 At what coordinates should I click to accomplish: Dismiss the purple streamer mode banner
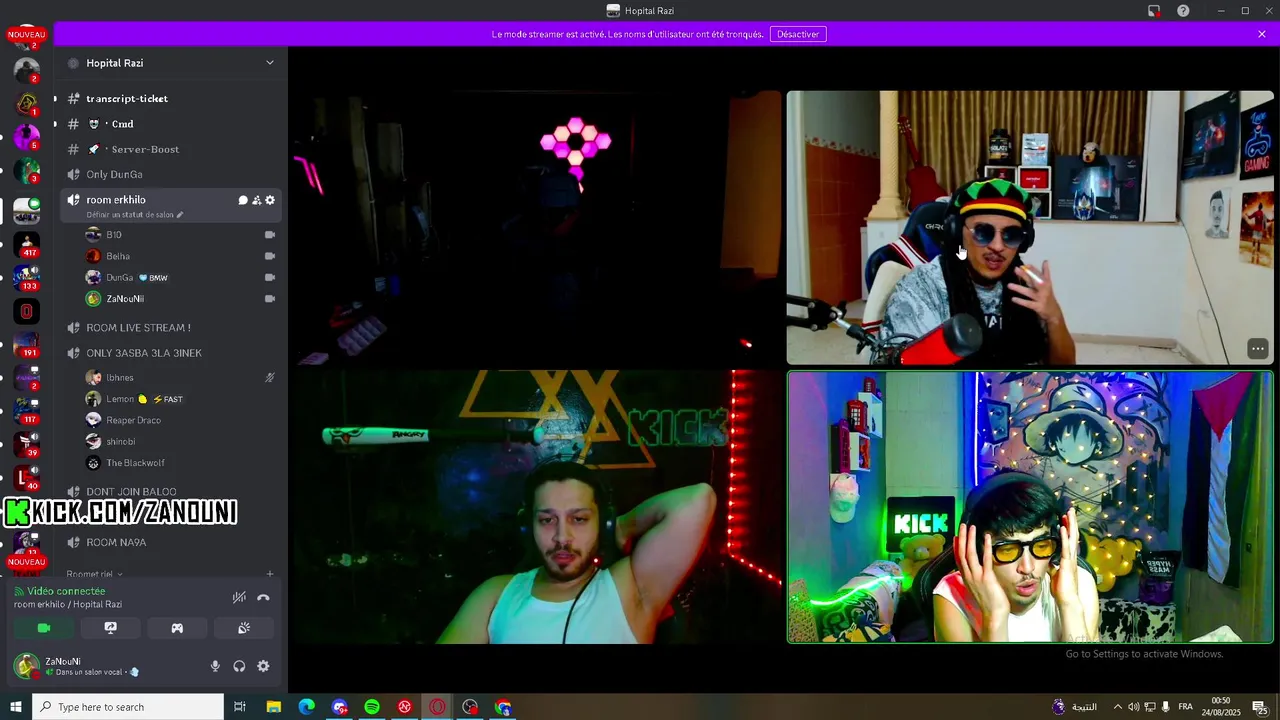coord(1262,34)
